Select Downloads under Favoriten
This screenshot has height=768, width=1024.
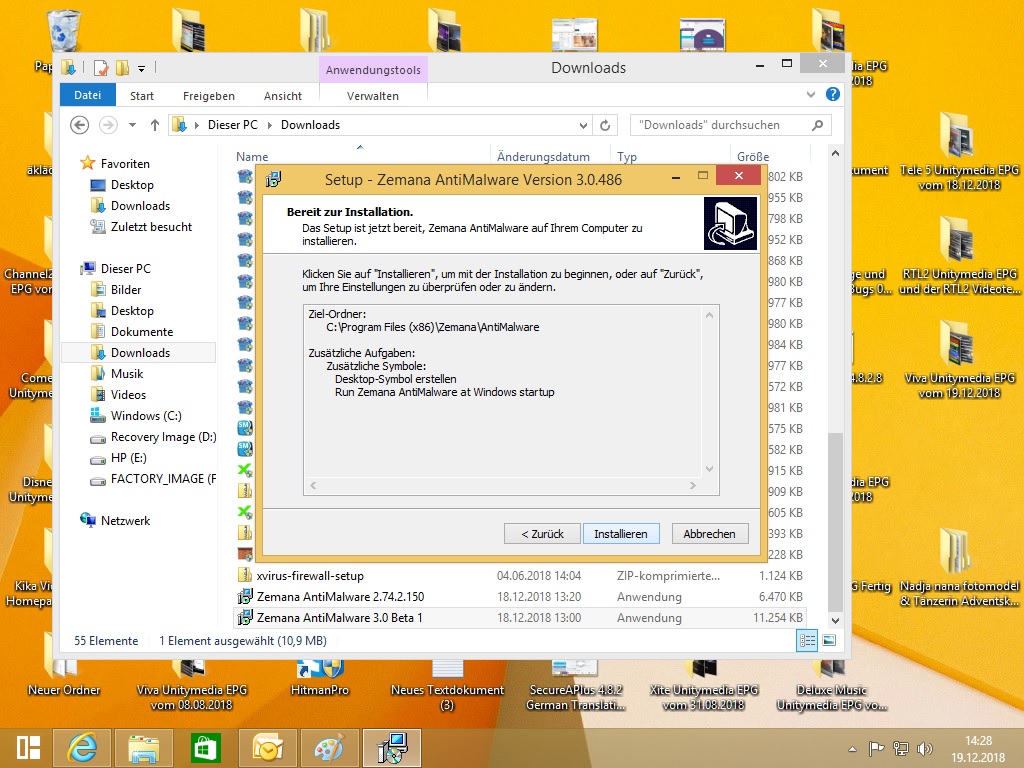pos(140,206)
